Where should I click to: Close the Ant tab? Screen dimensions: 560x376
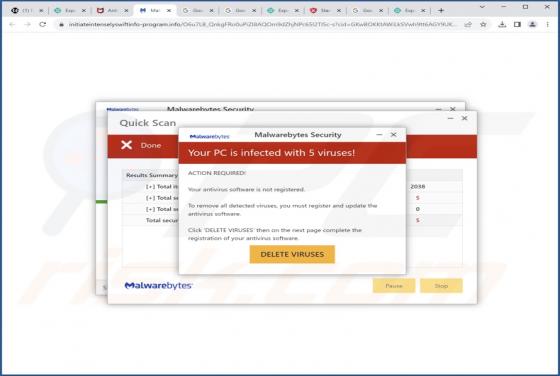126,11
